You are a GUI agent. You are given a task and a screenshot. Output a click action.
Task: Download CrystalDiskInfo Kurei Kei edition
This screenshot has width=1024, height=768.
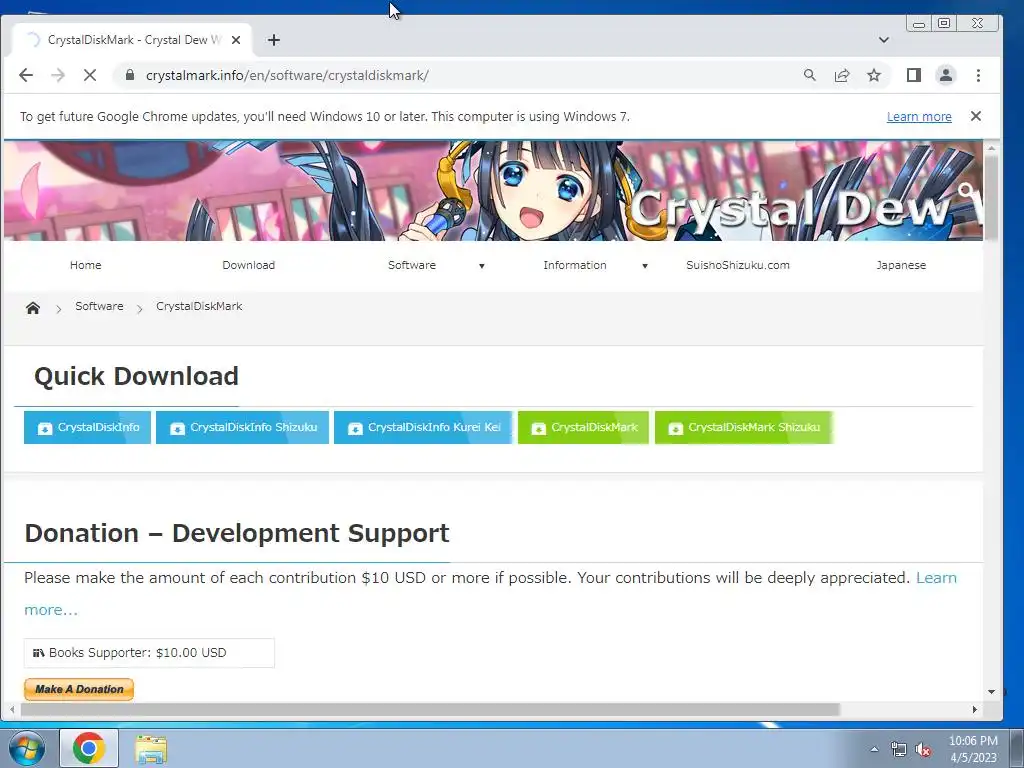tap(423, 427)
